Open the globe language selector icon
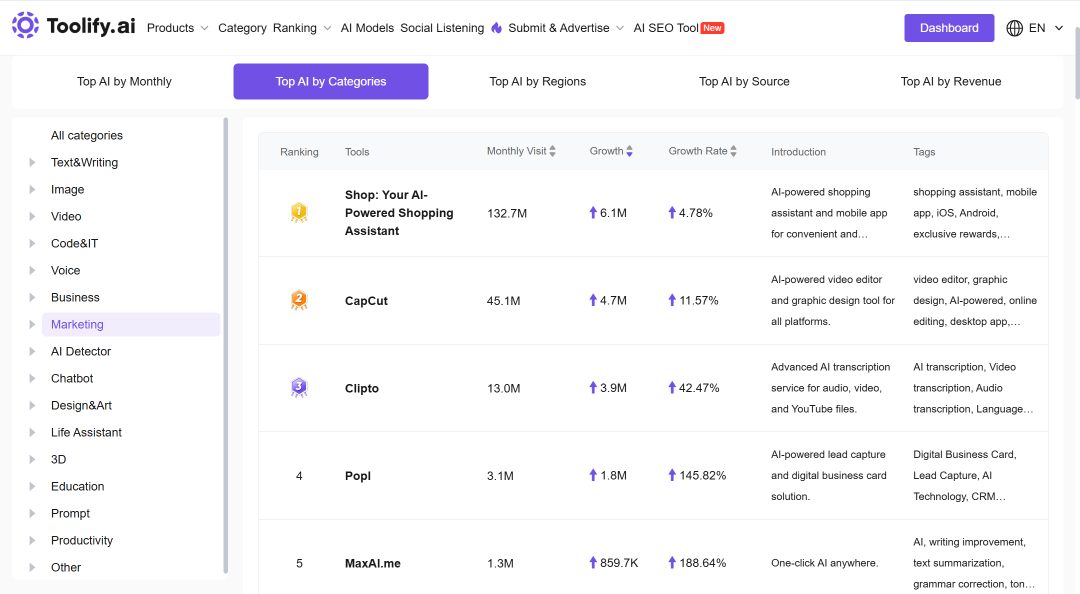 coord(1015,28)
